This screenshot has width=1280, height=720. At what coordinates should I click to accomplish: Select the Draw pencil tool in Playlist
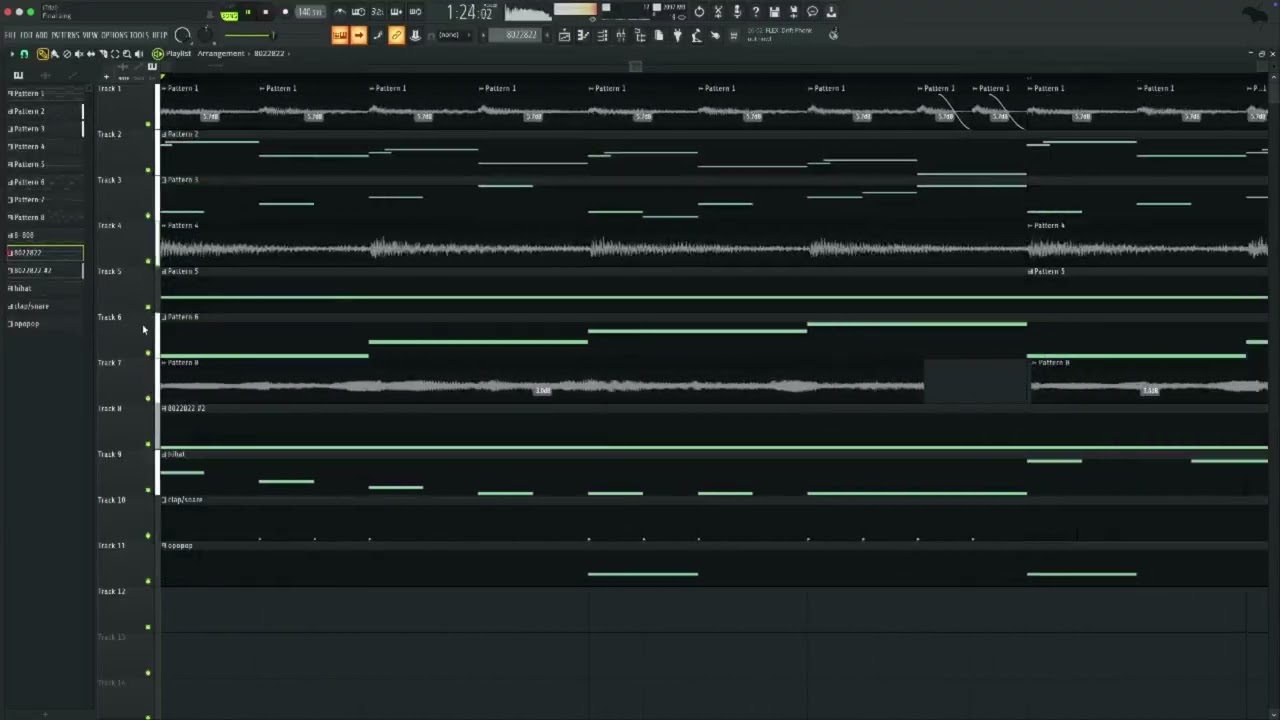43,54
